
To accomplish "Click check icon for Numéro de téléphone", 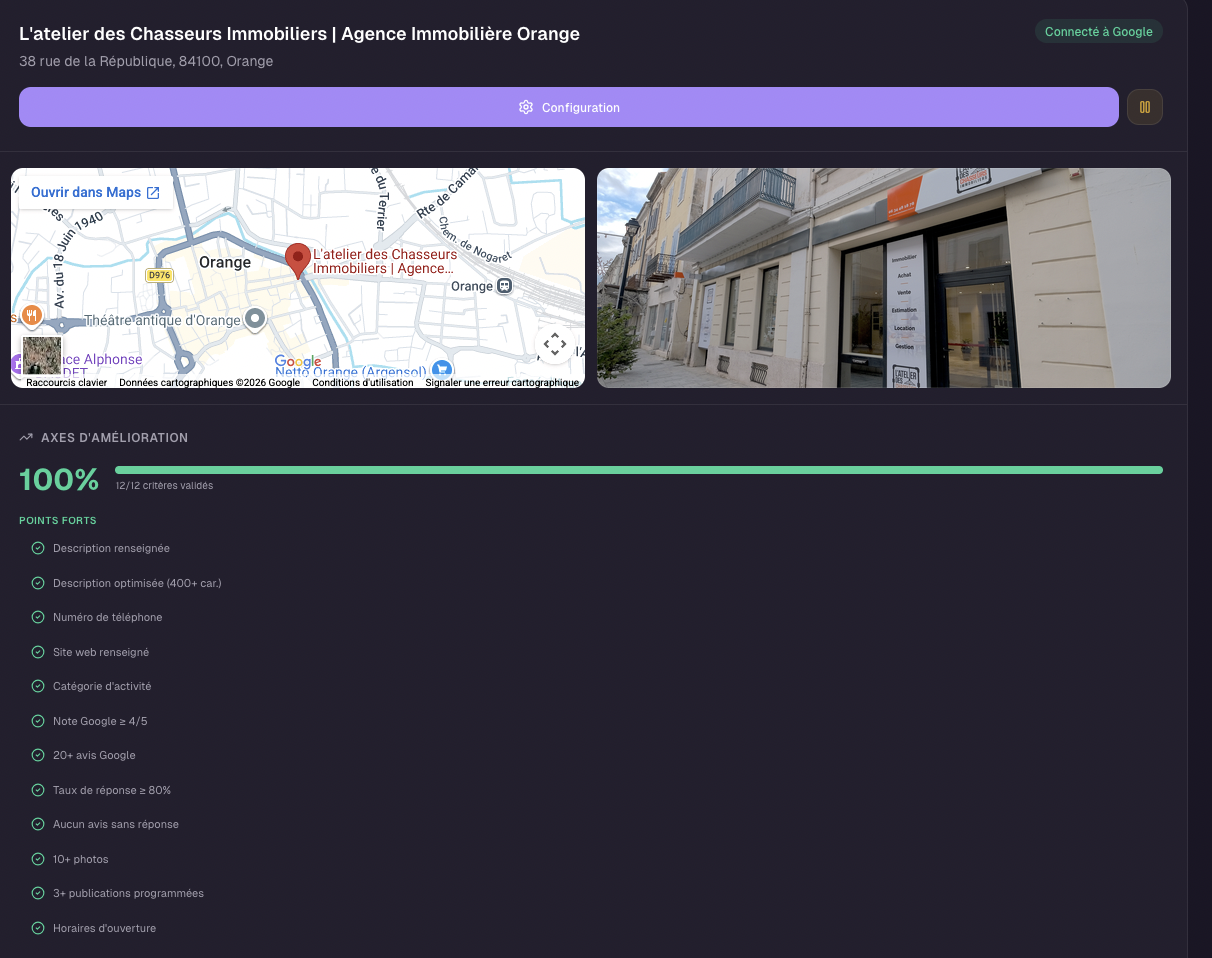I will point(38,617).
